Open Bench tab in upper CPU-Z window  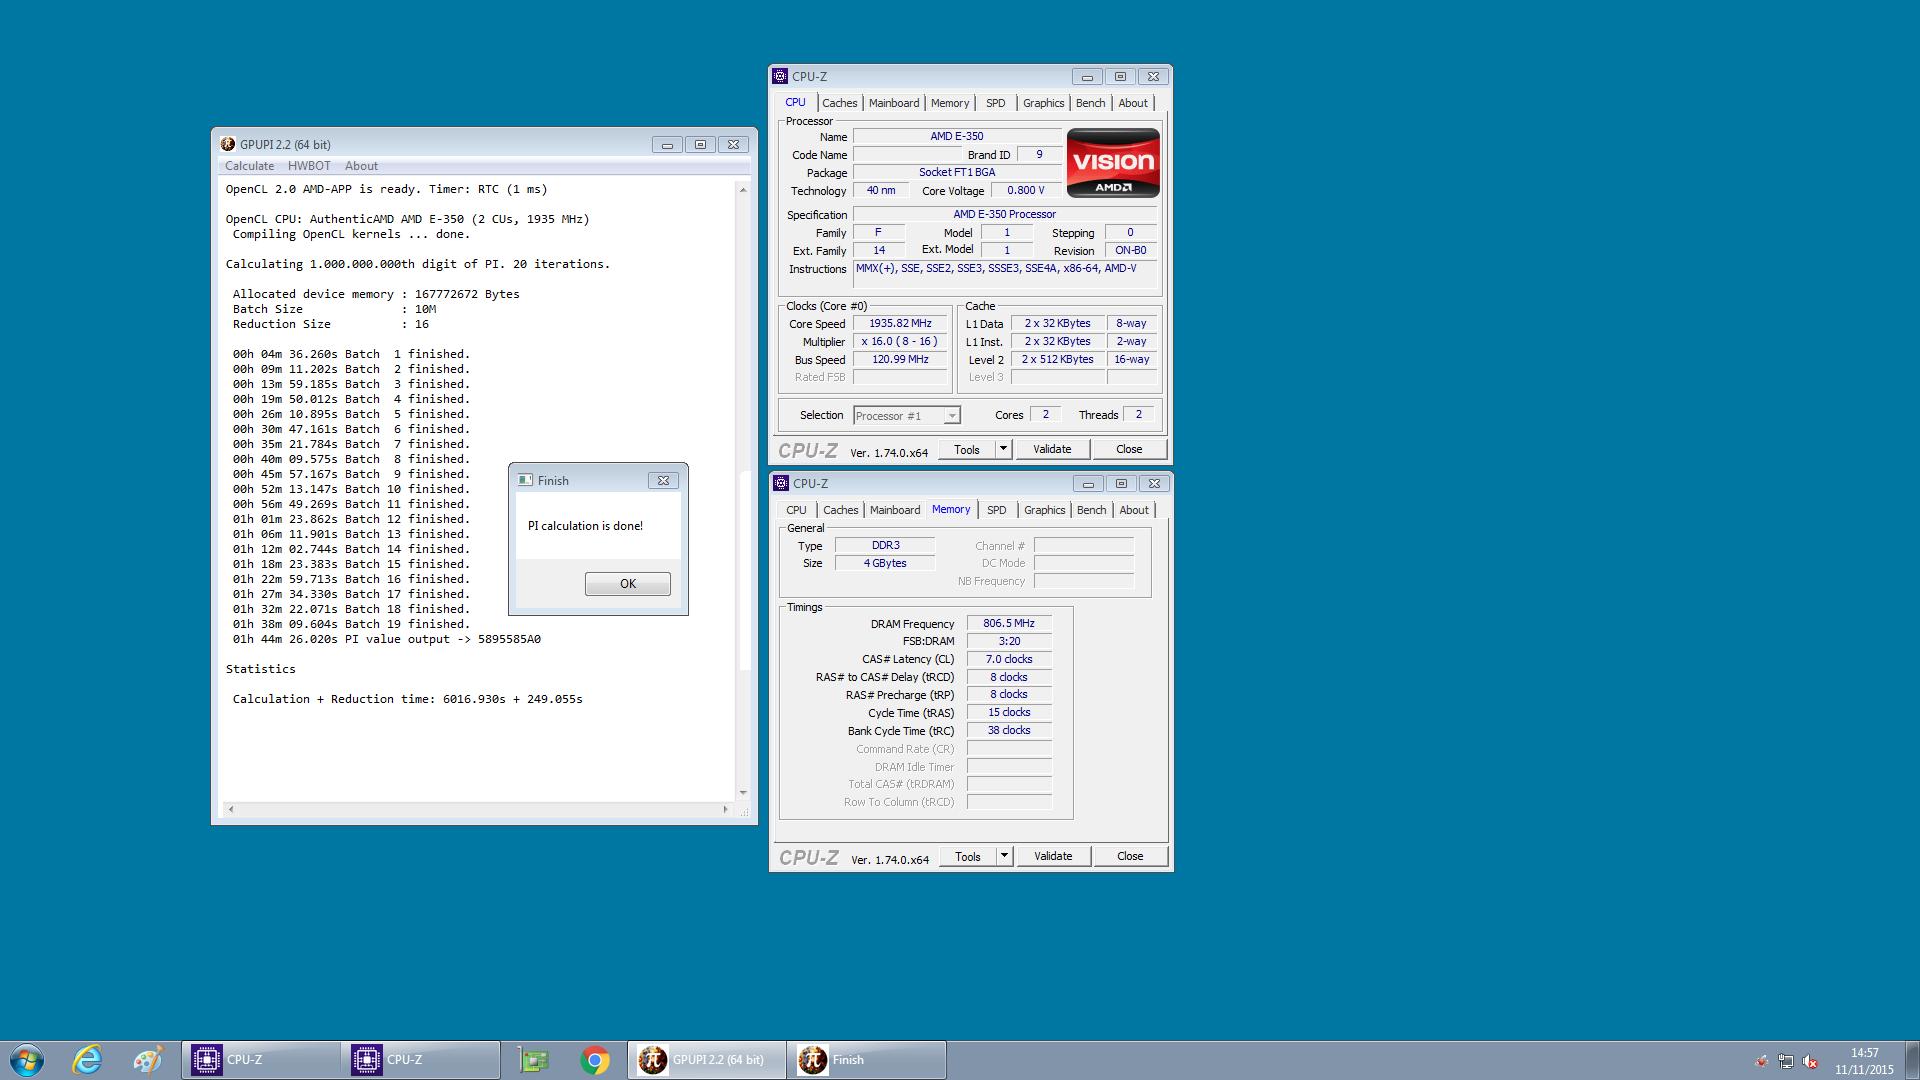[x=1090, y=103]
